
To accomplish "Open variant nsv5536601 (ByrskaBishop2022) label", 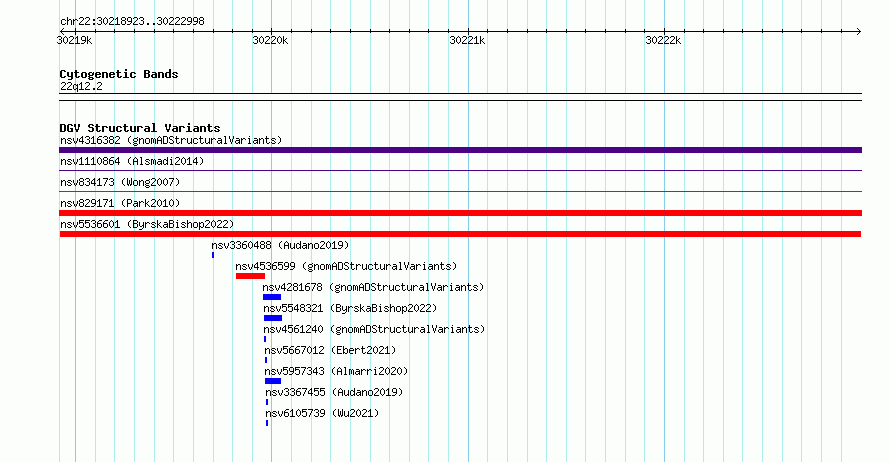I will click(x=147, y=224).
